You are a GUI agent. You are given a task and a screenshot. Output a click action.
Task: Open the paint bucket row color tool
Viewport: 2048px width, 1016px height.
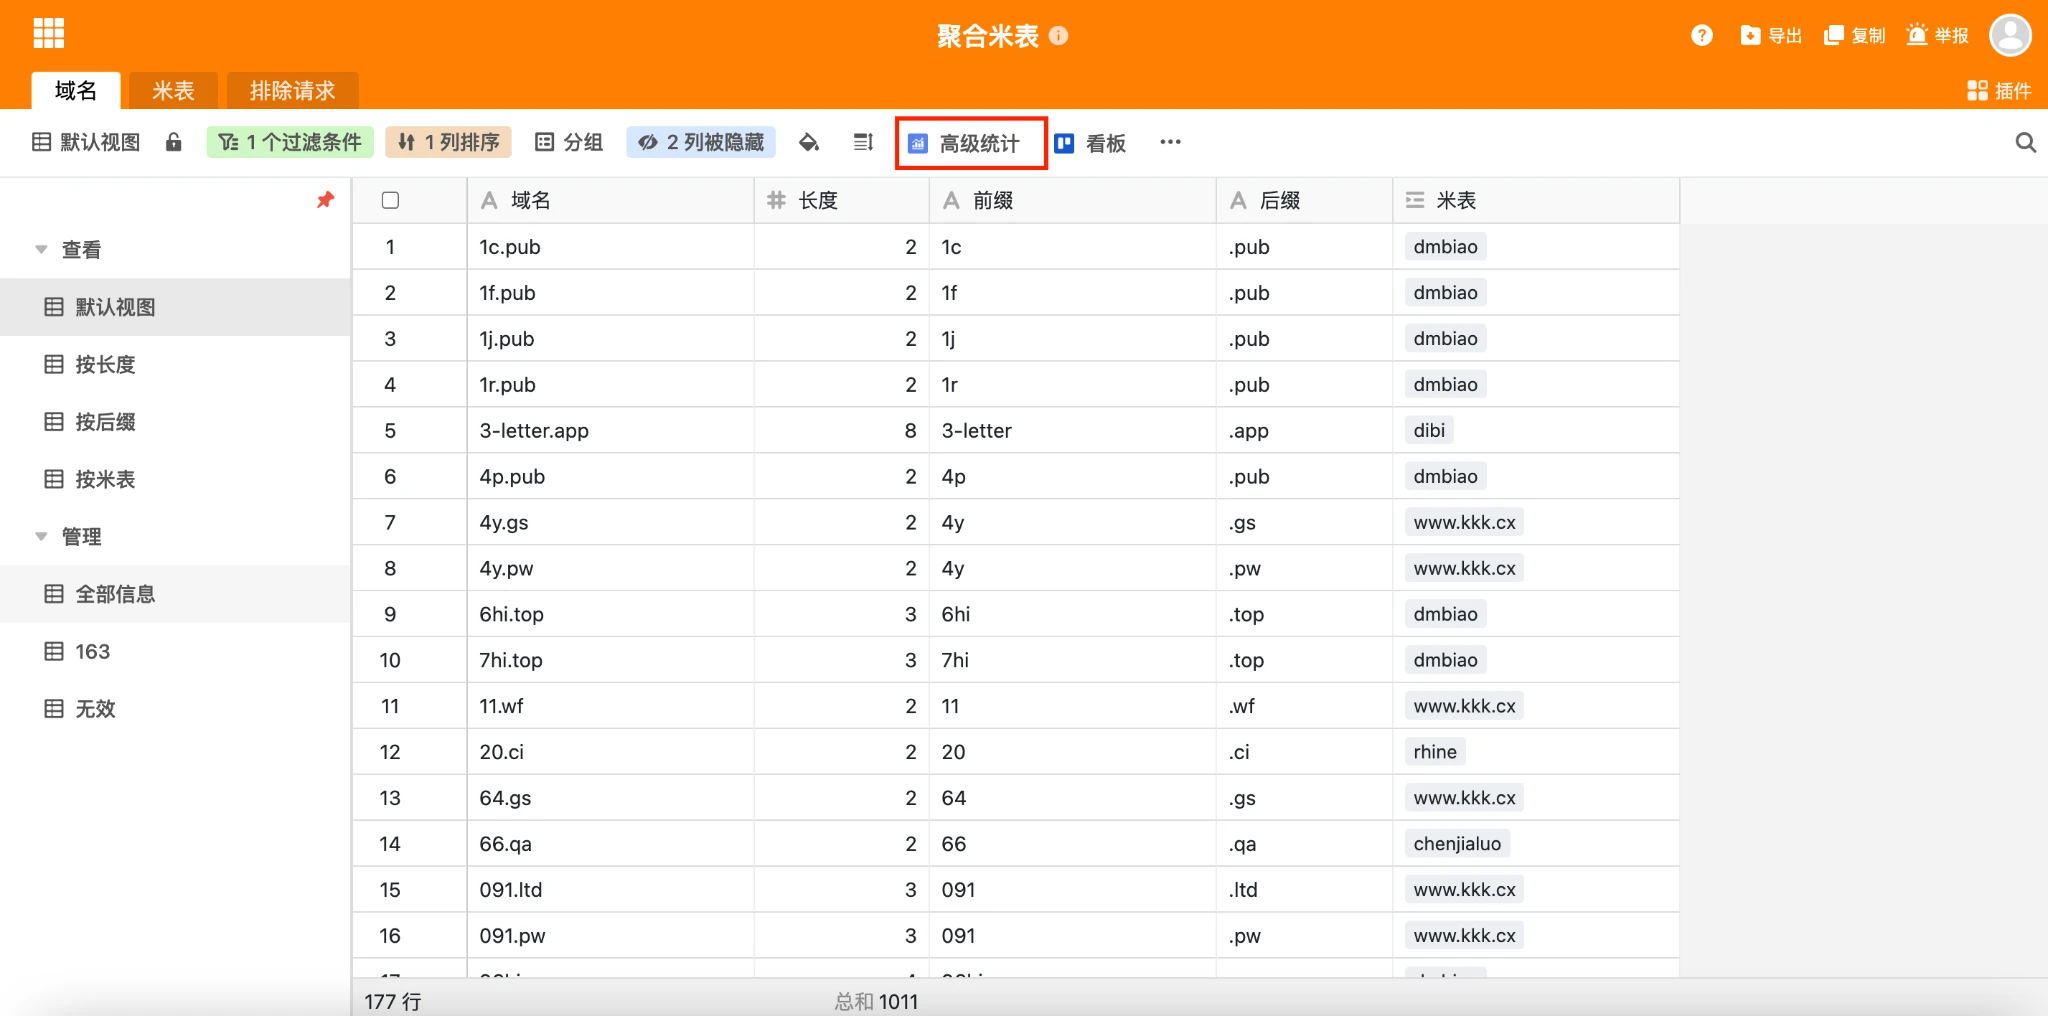pyautogui.click(x=809, y=143)
